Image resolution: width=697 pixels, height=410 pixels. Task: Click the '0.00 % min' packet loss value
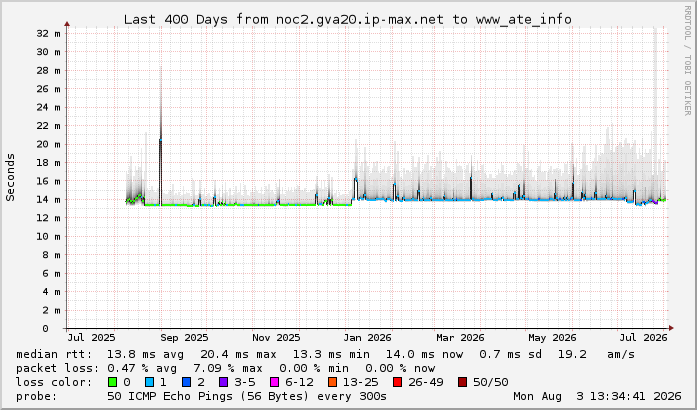[x=314, y=368]
